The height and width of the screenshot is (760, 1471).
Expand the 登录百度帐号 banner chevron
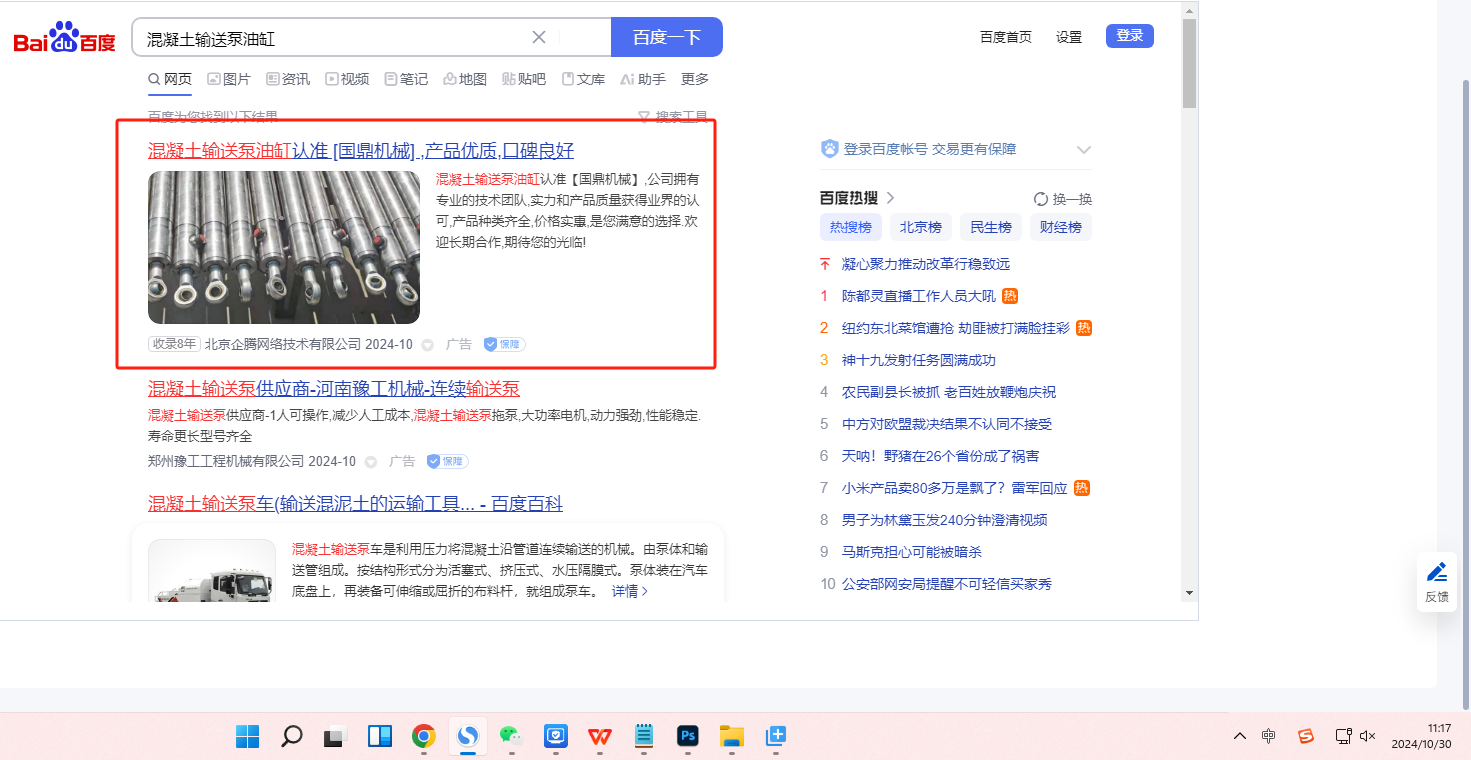pyautogui.click(x=1083, y=150)
